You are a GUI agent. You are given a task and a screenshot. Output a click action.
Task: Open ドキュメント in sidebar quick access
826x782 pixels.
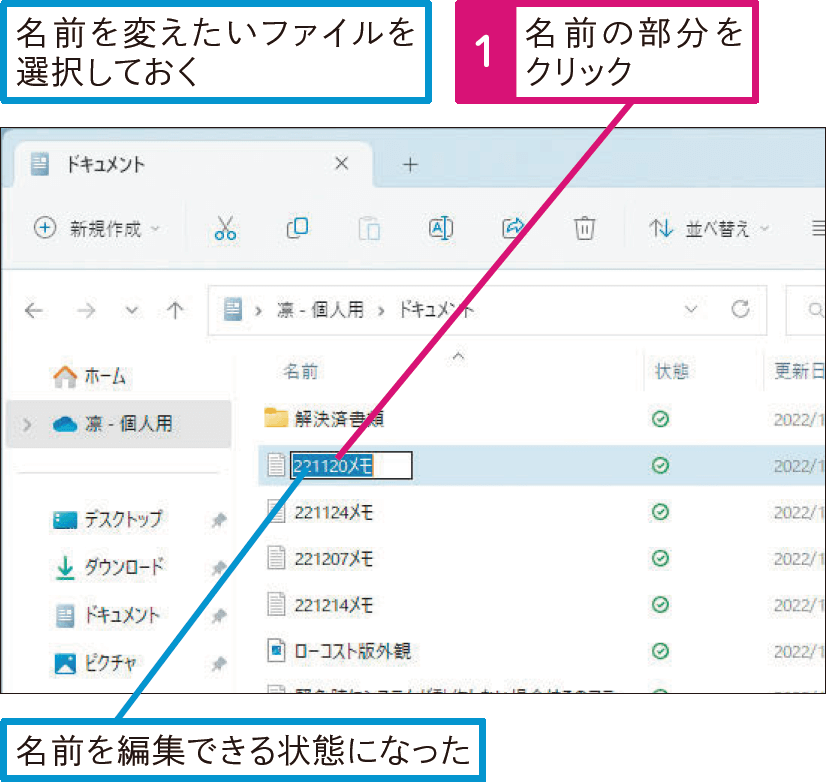tap(107, 615)
